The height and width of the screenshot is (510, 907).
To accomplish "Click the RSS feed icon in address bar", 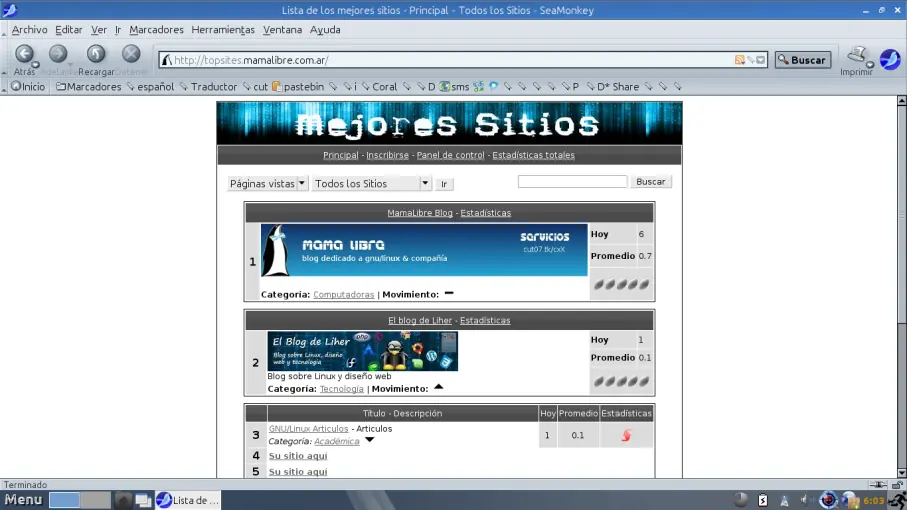I will coord(739,60).
